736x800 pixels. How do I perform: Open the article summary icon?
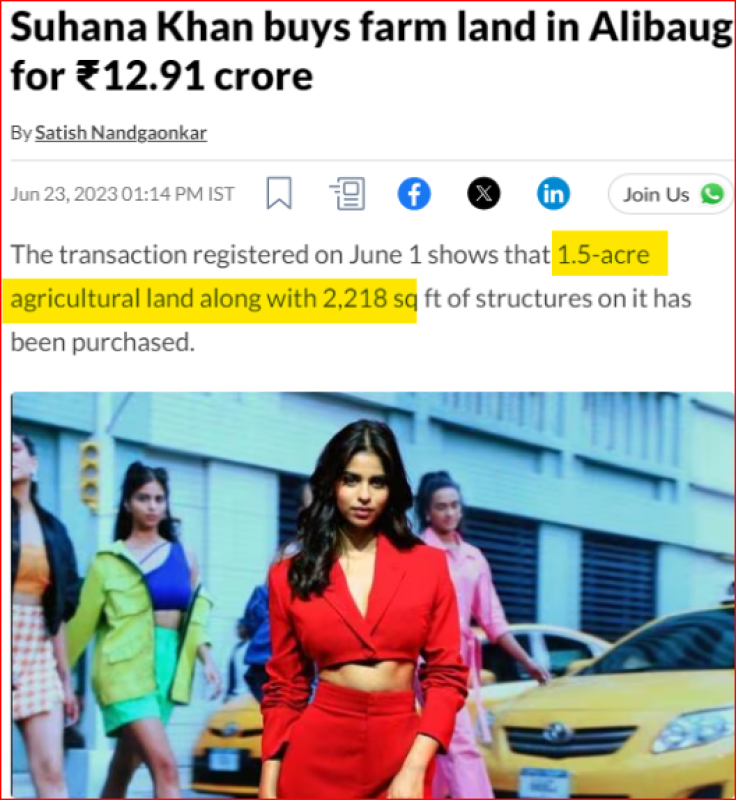click(347, 193)
